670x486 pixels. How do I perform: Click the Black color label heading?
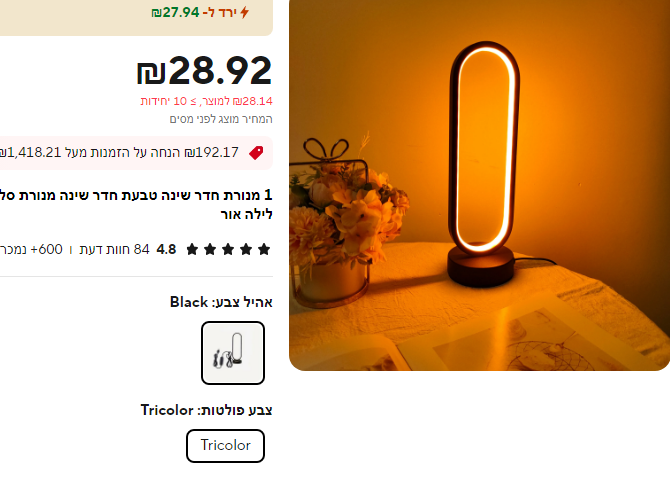pos(221,302)
